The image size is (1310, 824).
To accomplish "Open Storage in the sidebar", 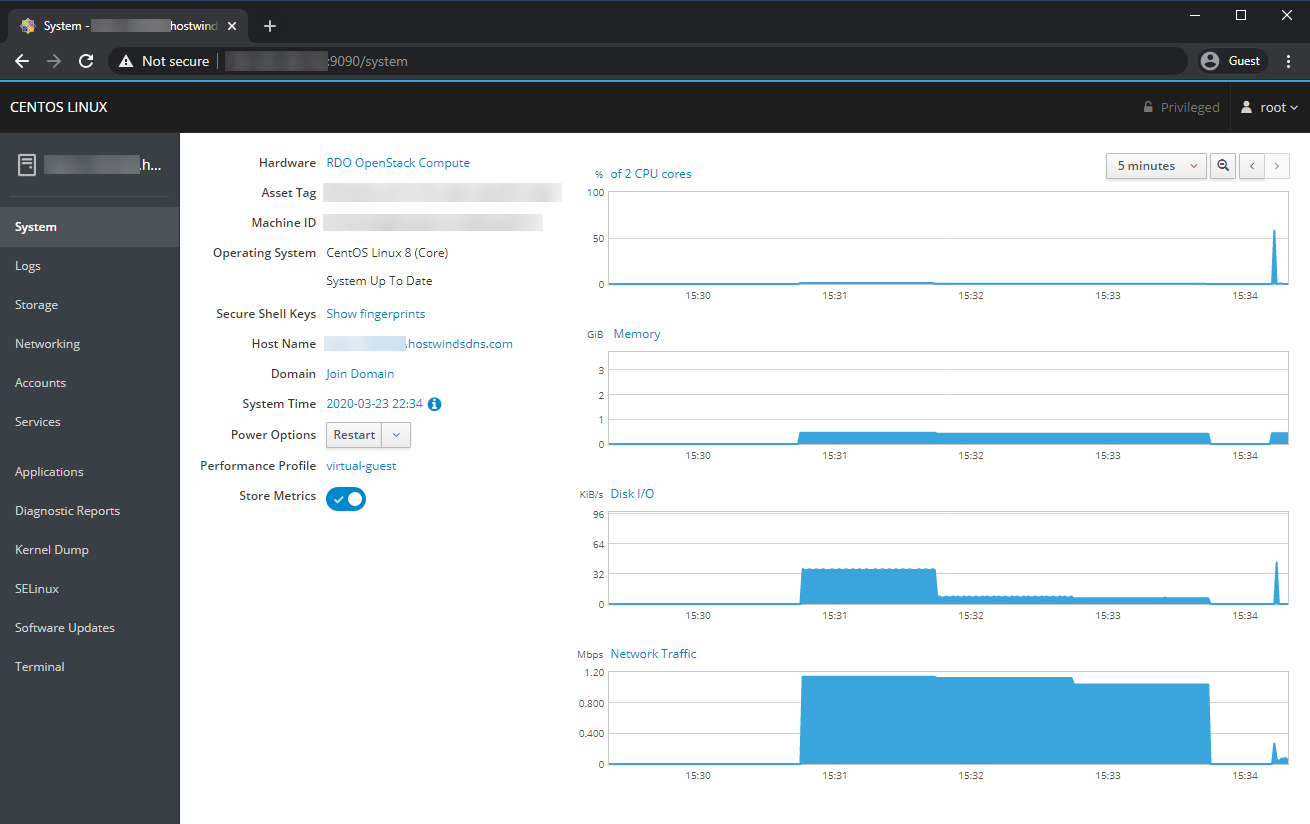I will (90, 305).
